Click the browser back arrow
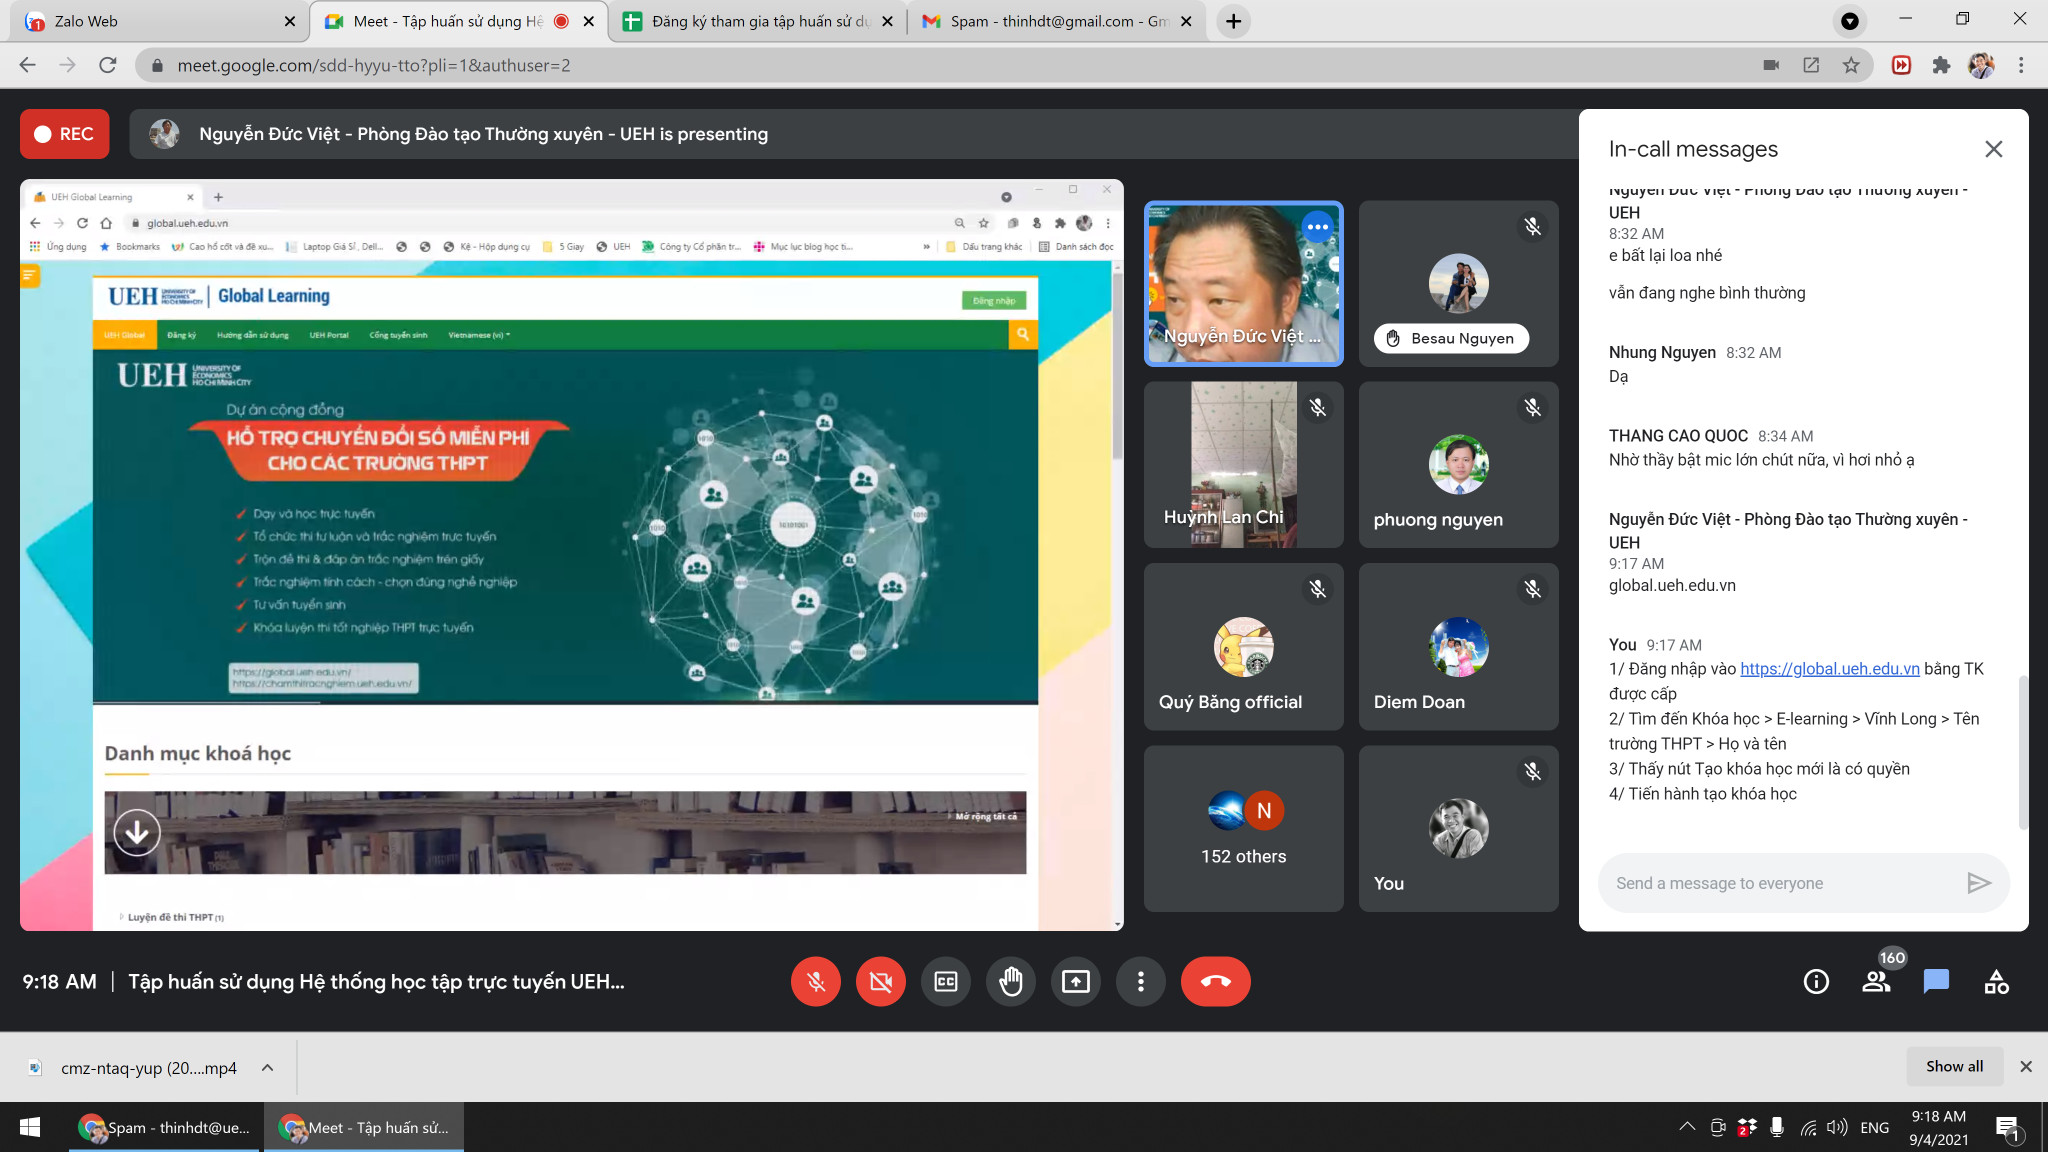This screenshot has height=1152, width=2048. coord(27,65)
